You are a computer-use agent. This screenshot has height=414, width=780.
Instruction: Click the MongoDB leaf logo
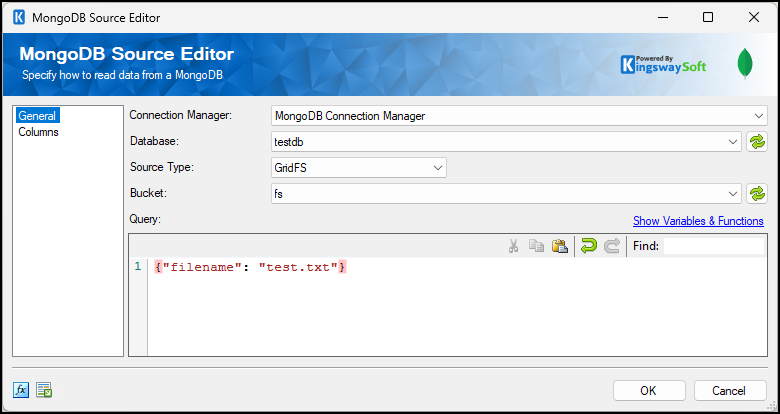click(745, 64)
